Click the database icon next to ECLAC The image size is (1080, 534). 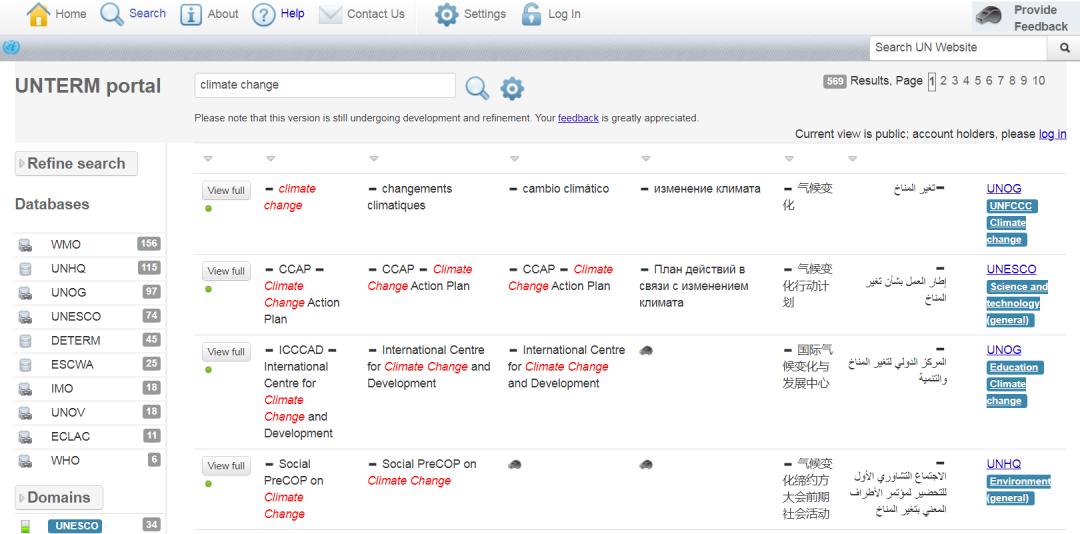pos(25,437)
